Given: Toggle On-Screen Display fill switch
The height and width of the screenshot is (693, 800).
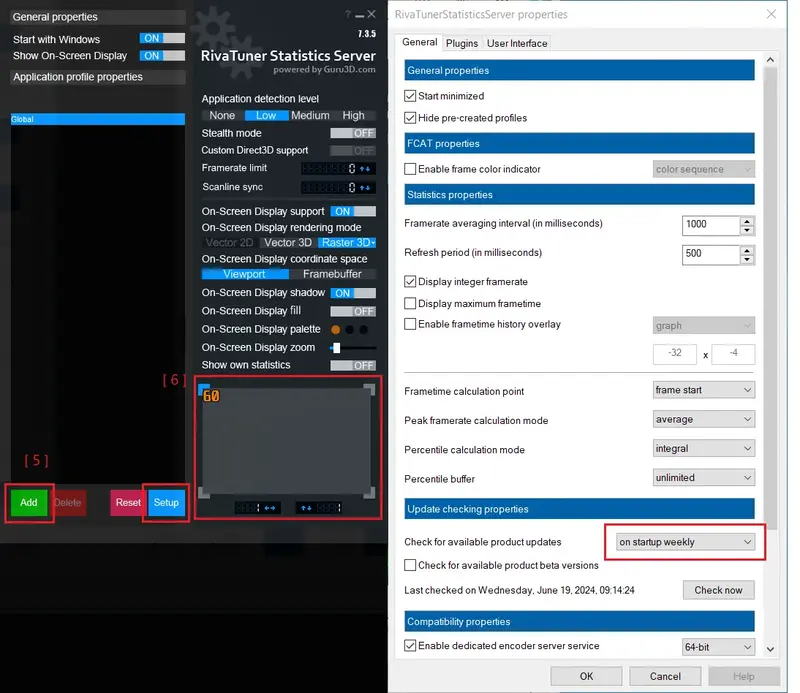Looking at the screenshot, I should 353,311.
